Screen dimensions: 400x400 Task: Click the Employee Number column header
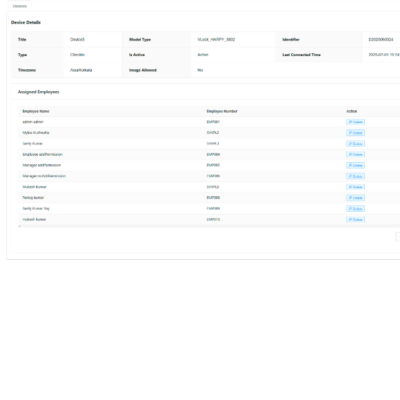[222, 111]
